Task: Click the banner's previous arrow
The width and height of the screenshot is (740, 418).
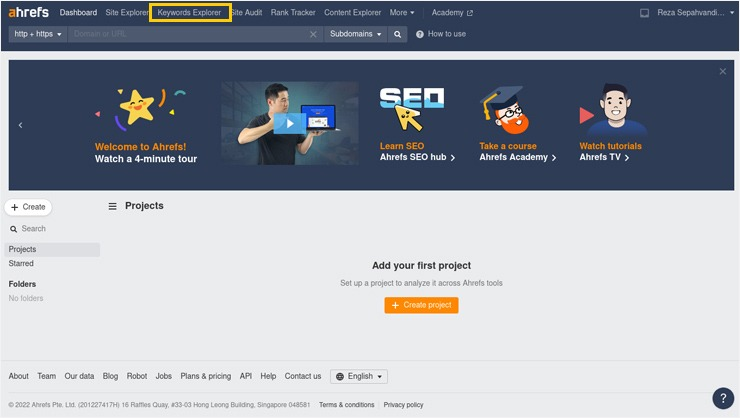Action: point(20,125)
